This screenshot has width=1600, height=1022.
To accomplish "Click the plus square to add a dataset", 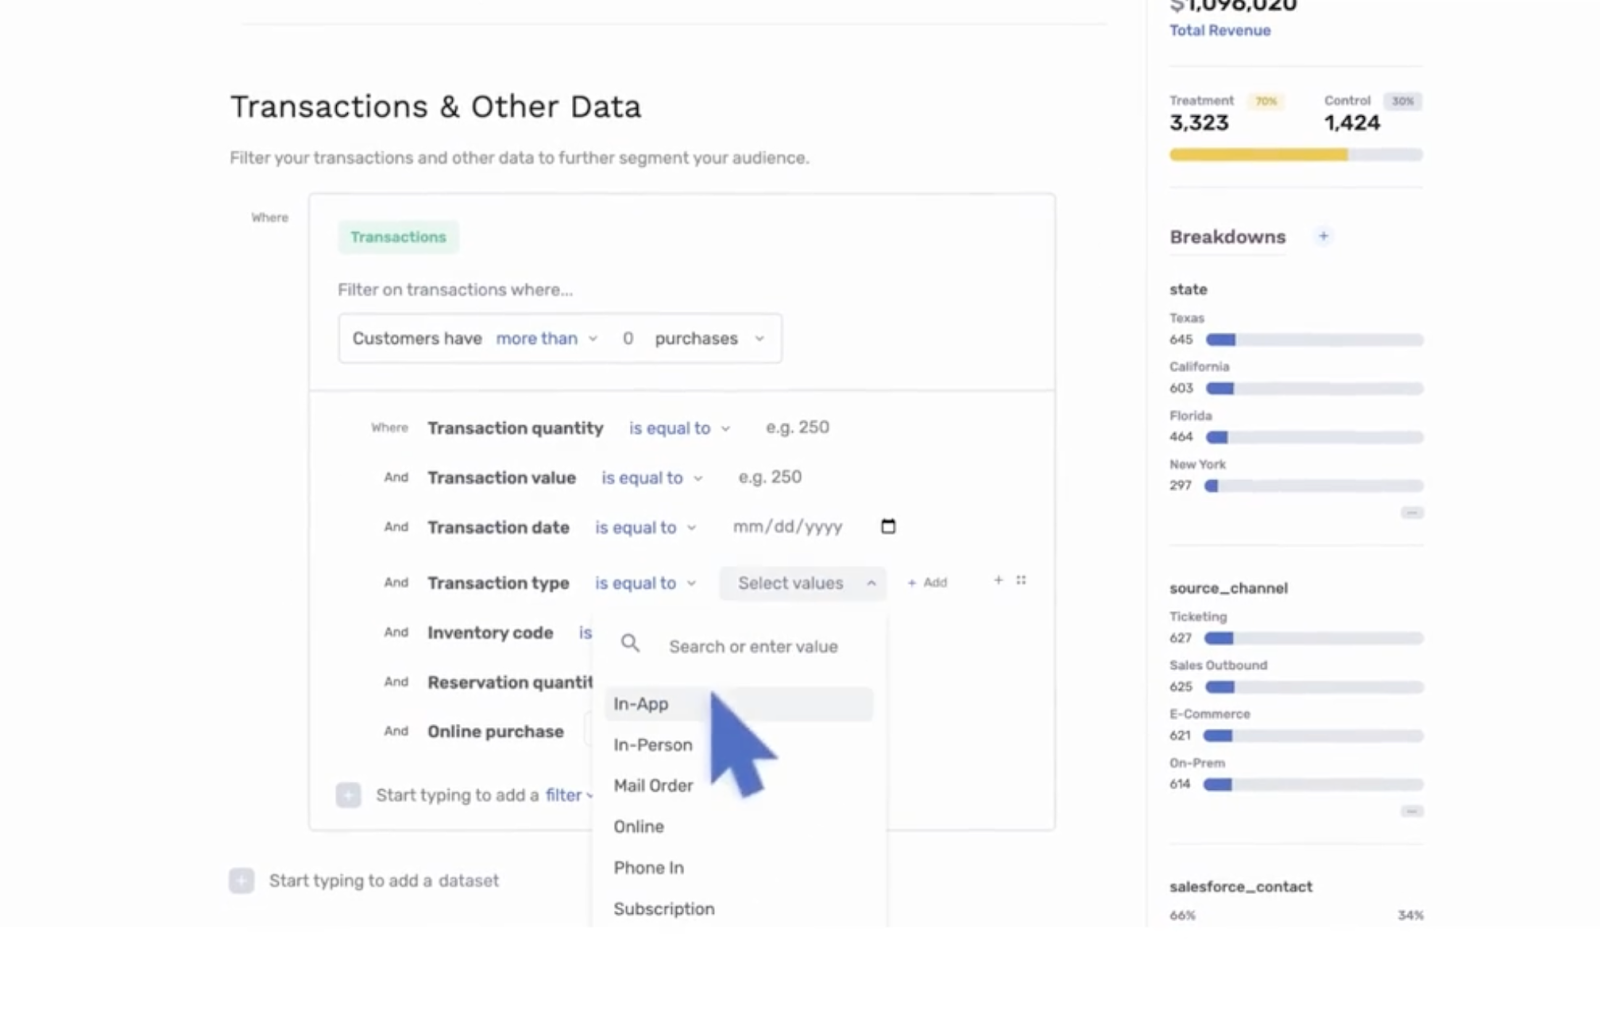I will point(241,880).
